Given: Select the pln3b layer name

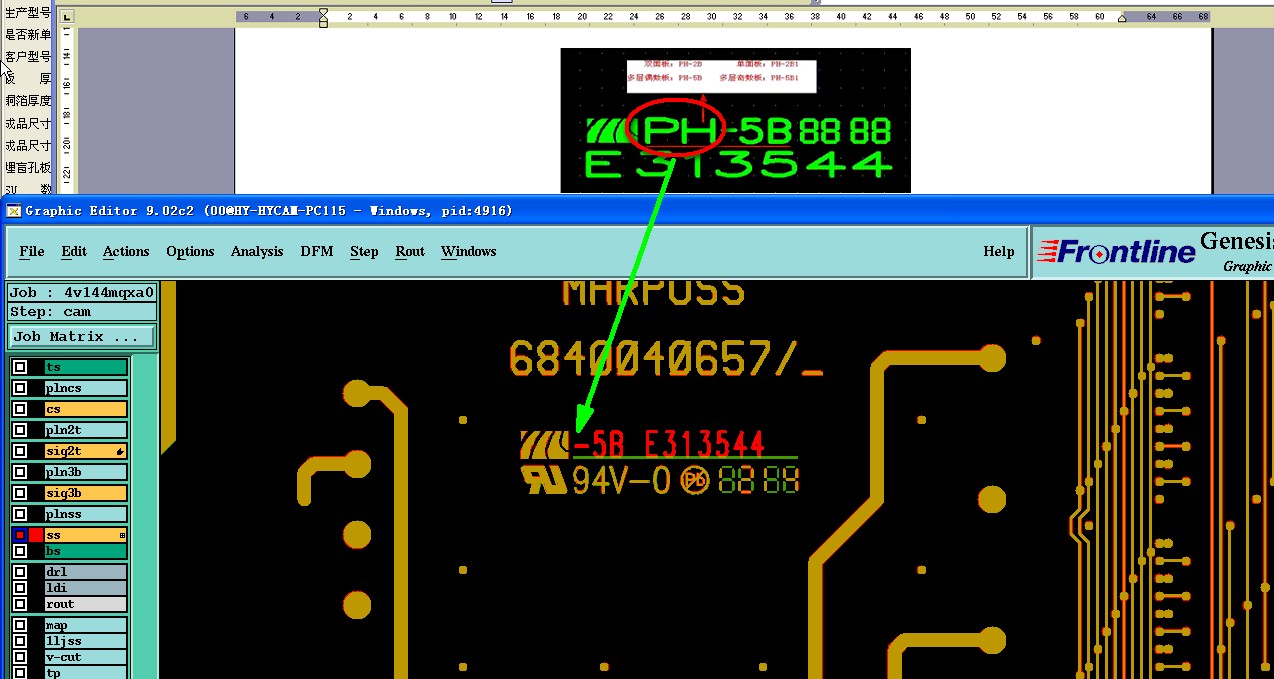Looking at the screenshot, I should [x=86, y=472].
